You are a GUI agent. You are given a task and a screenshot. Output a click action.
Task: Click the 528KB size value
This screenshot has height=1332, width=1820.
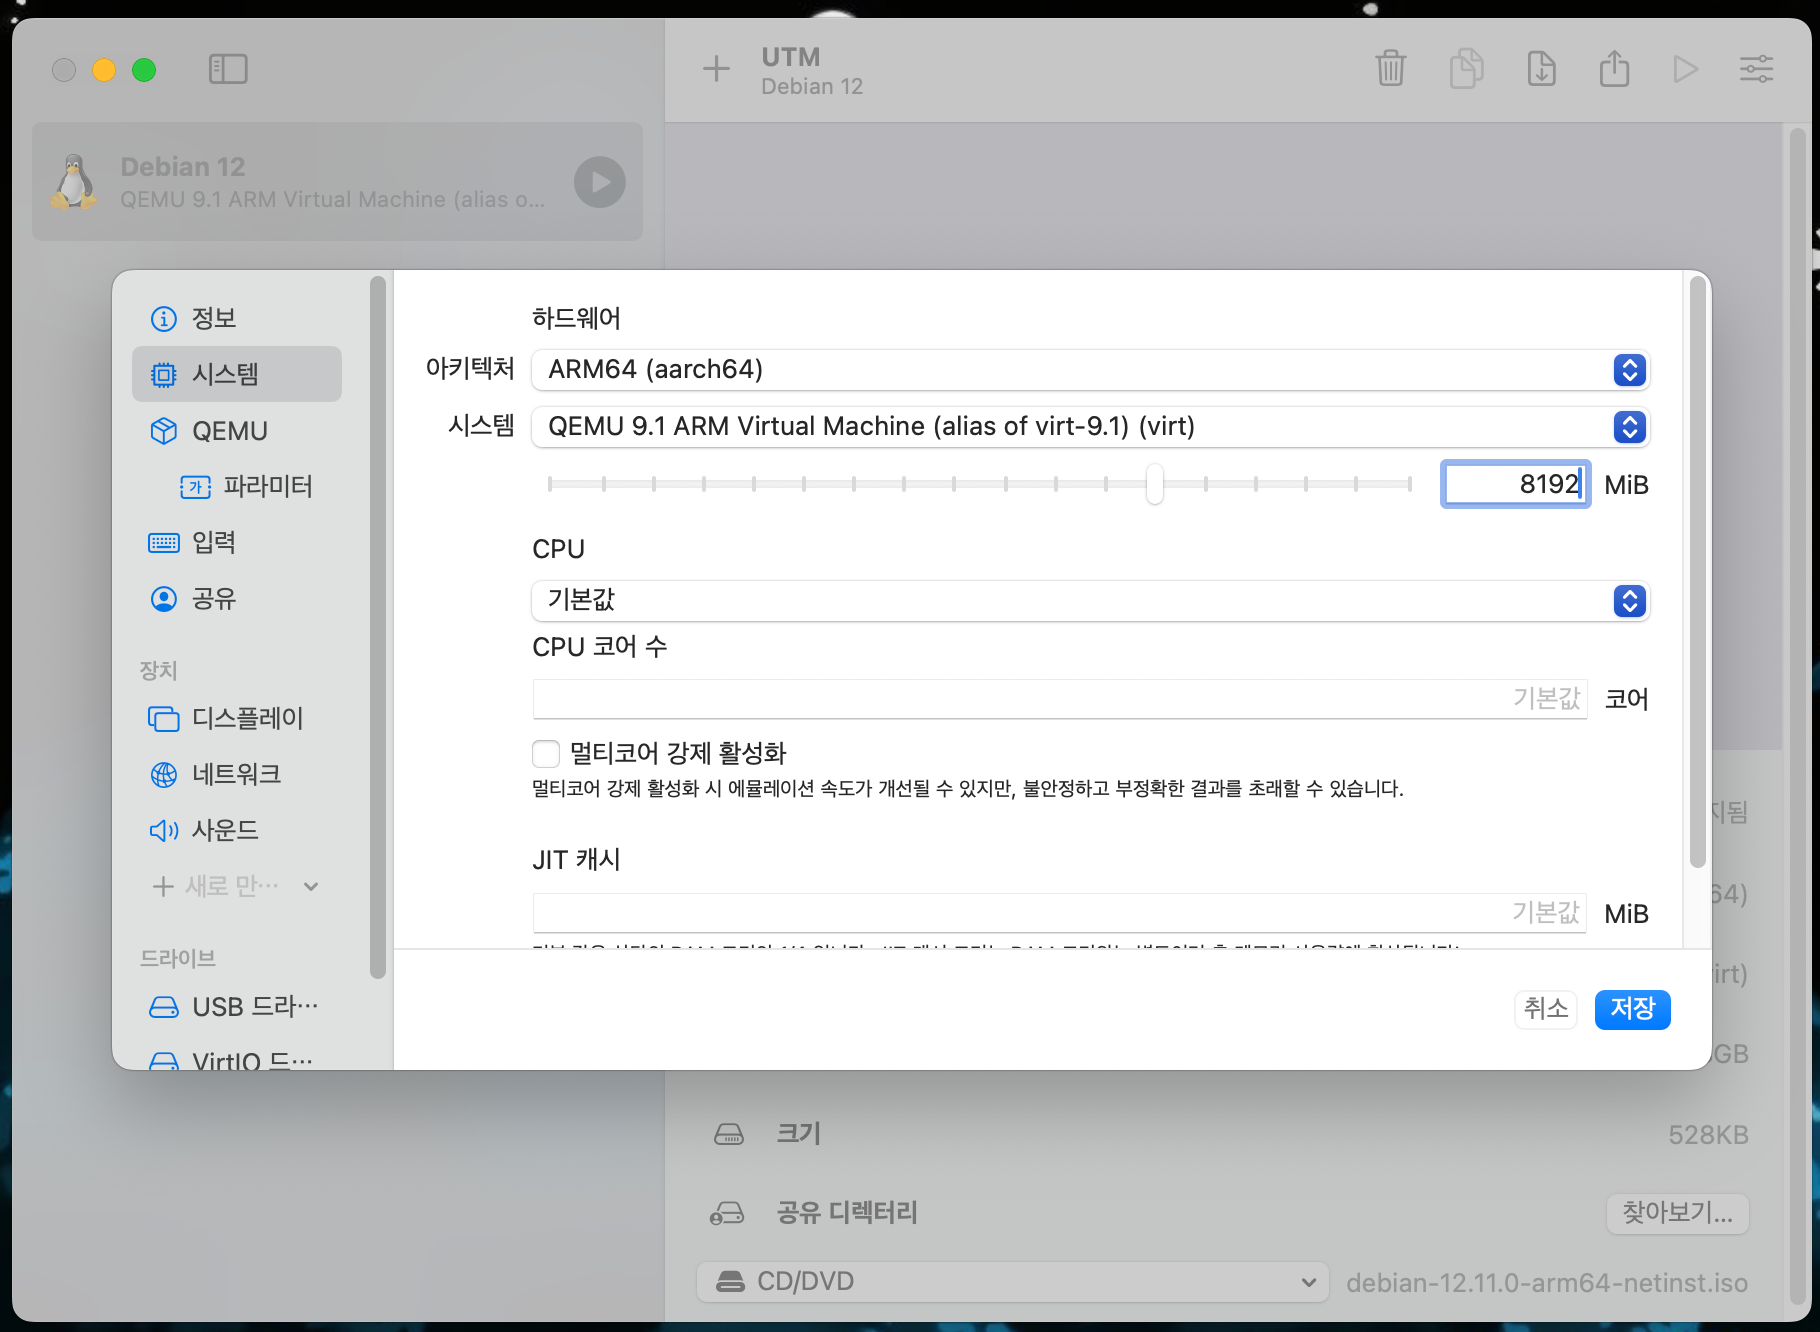pyautogui.click(x=1708, y=1135)
